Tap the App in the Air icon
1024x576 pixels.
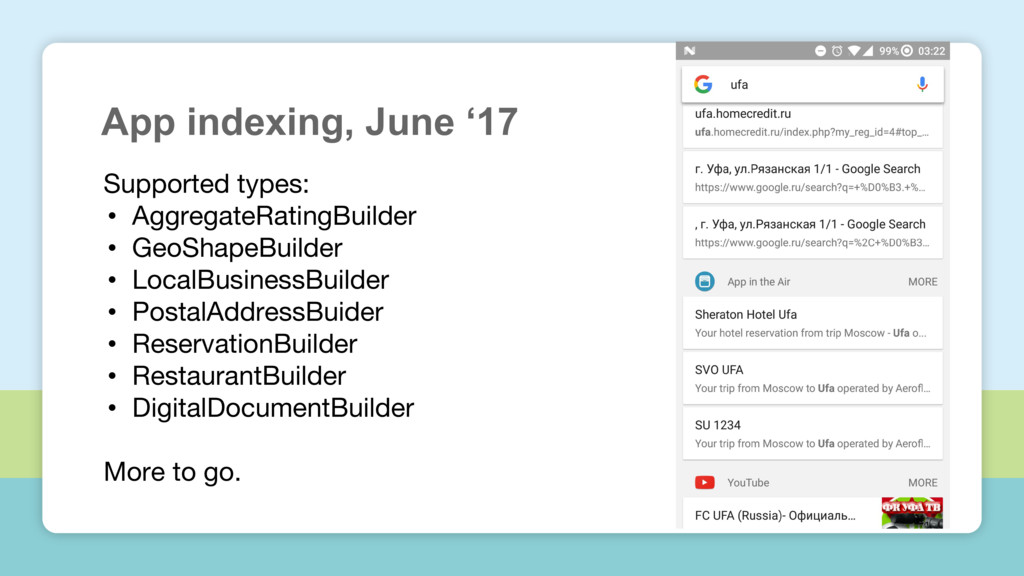coord(704,281)
